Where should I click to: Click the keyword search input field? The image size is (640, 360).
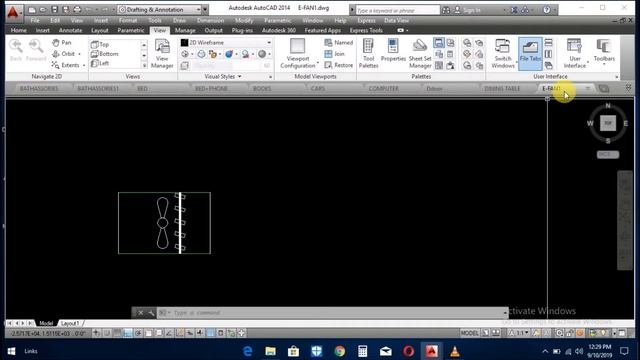(397, 10)
